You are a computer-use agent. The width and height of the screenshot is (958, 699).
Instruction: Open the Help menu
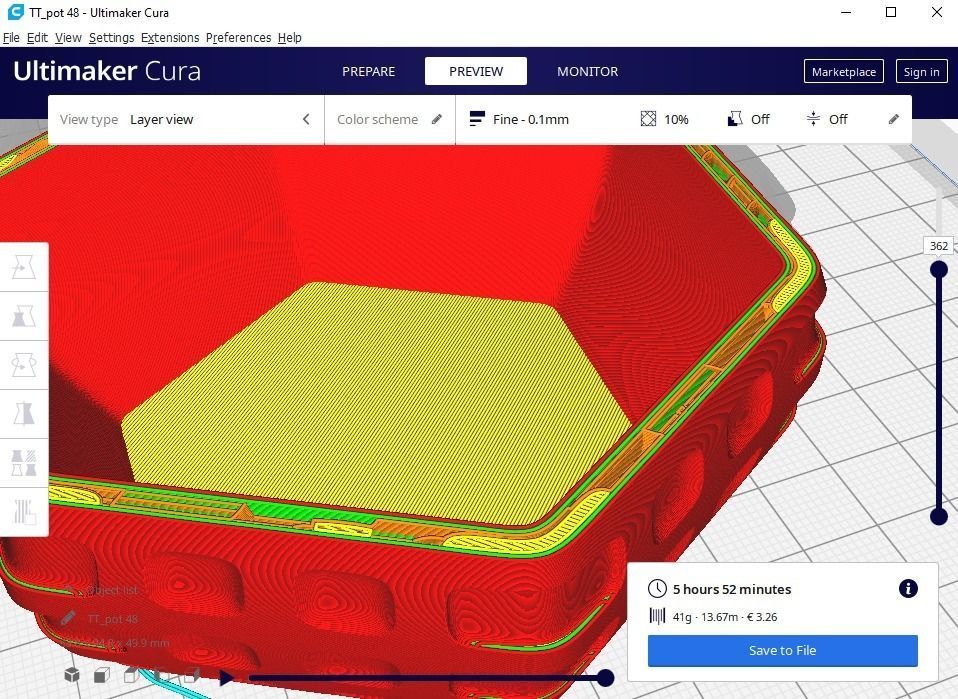290,38
